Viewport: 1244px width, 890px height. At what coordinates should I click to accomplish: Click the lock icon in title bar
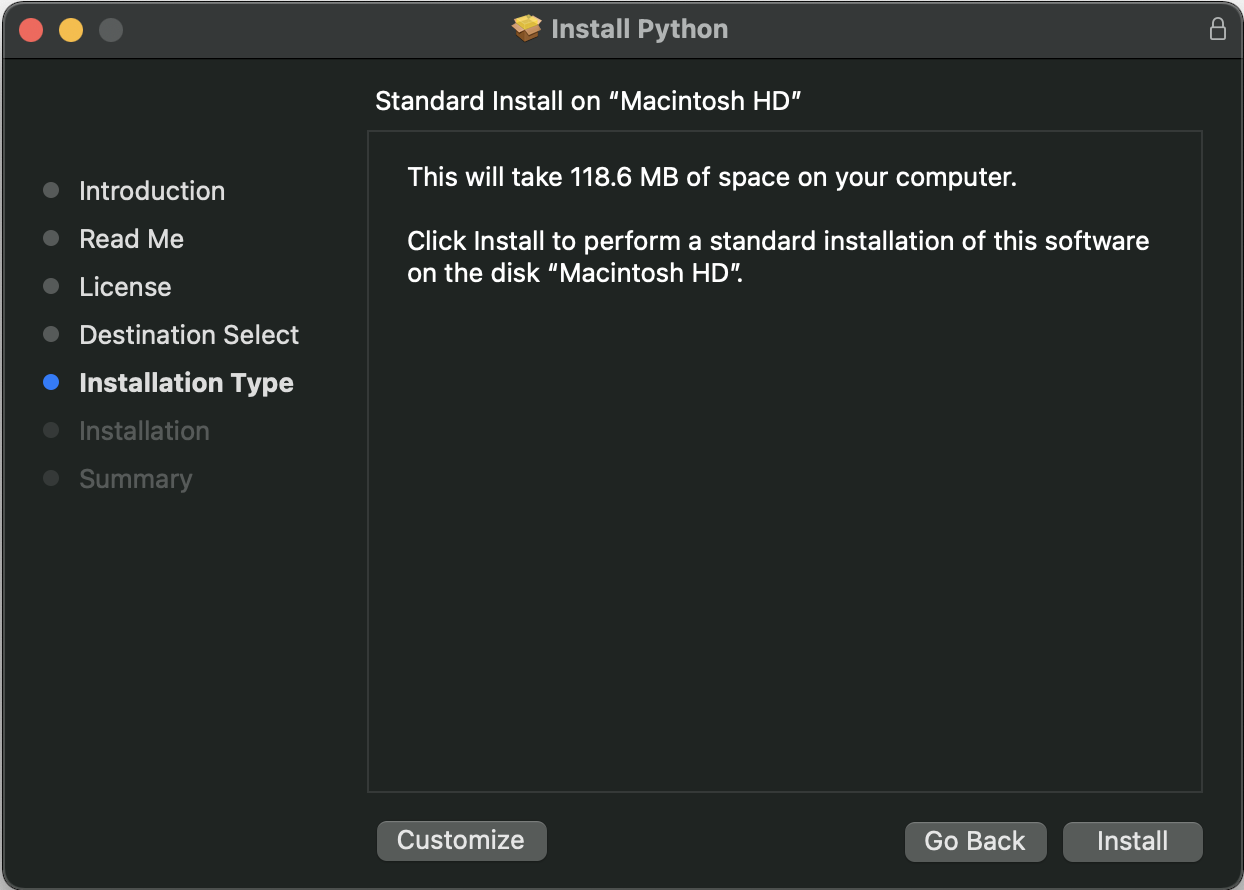[1217, 29]
